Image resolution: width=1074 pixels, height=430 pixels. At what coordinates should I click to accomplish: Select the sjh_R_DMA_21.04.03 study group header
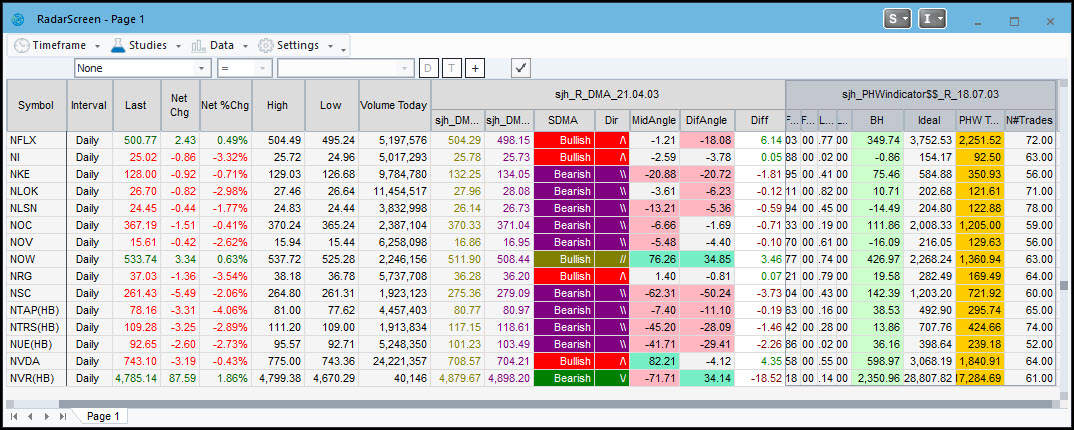(608, 94)
